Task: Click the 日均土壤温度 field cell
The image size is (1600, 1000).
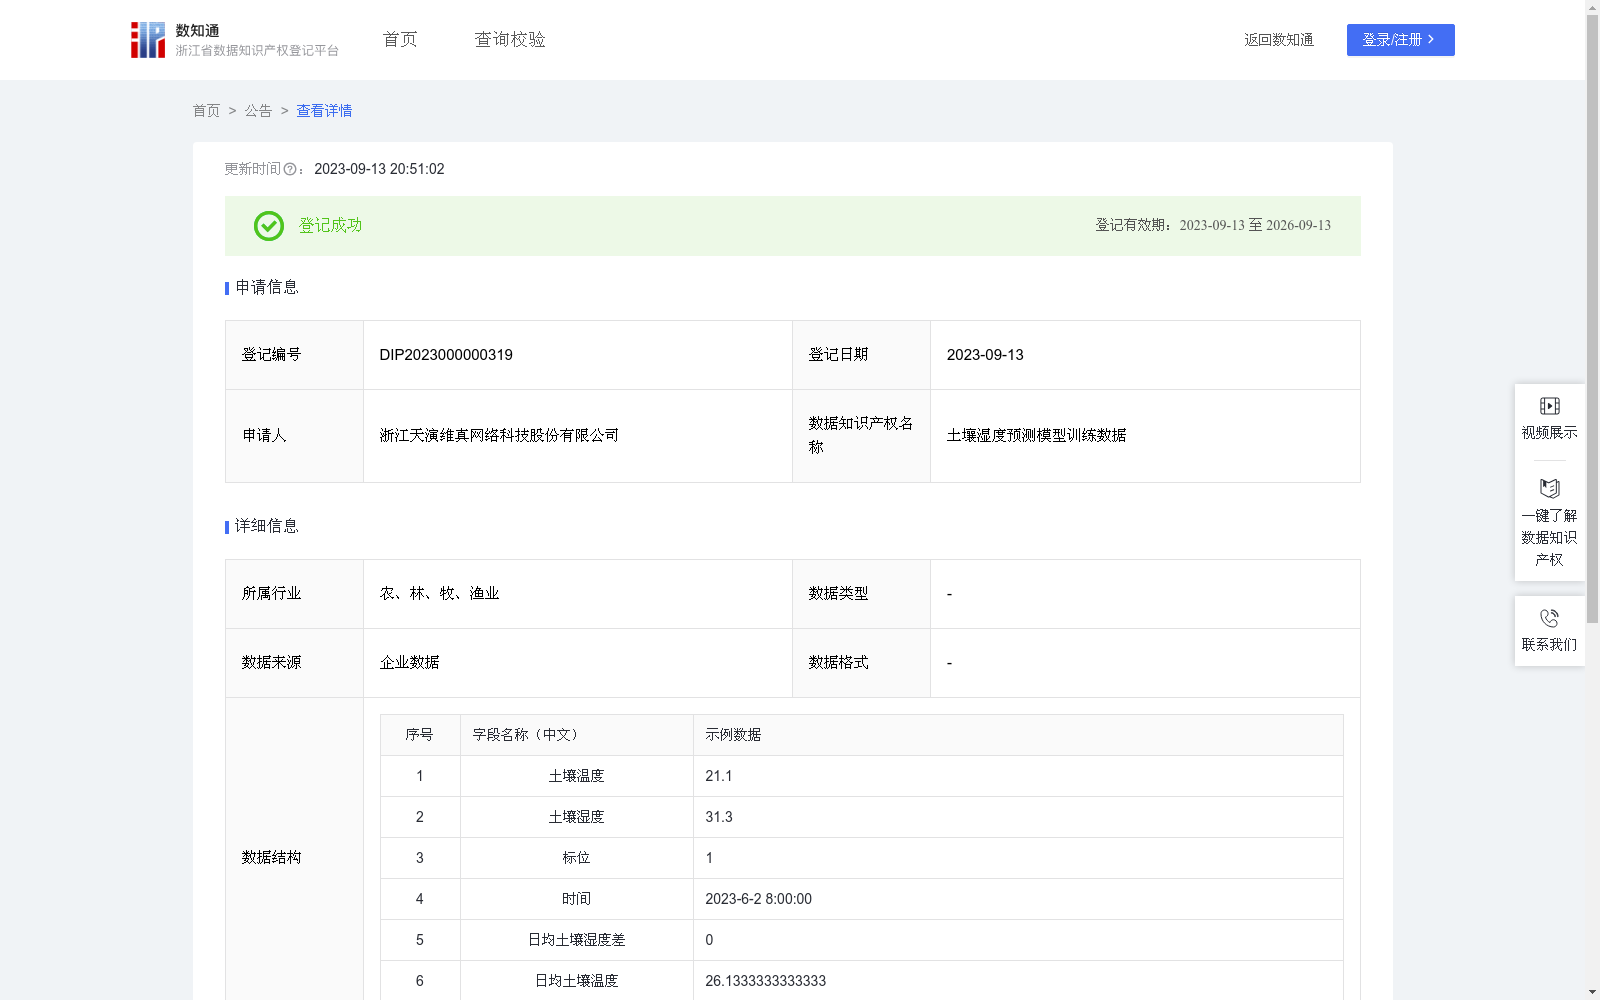Action: (576, 981)
